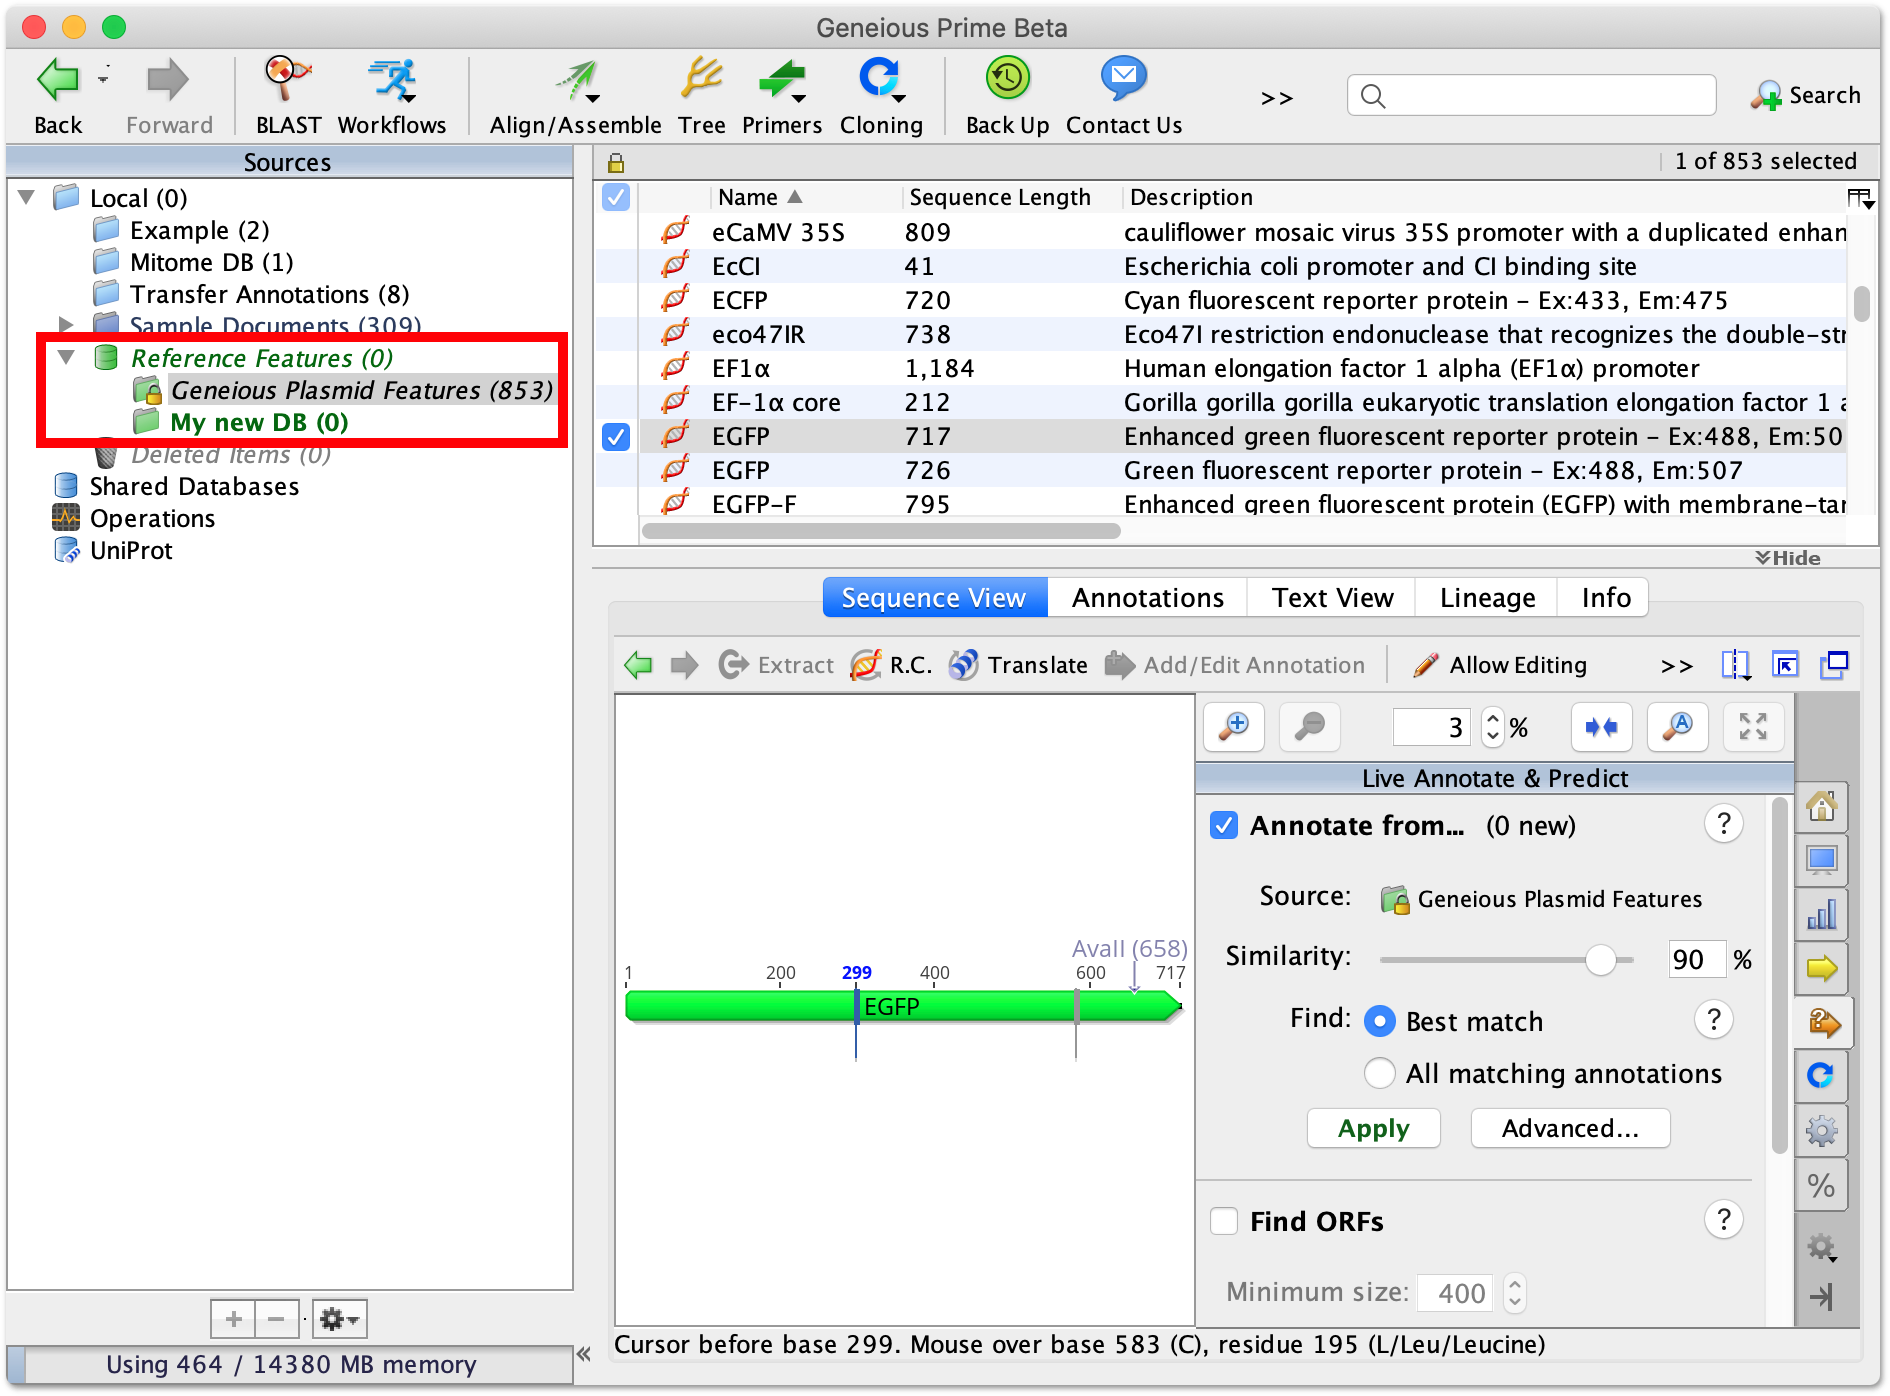Click the Back navigation arrow
The image size is (1890, 1396).
[x=57, y=81]
